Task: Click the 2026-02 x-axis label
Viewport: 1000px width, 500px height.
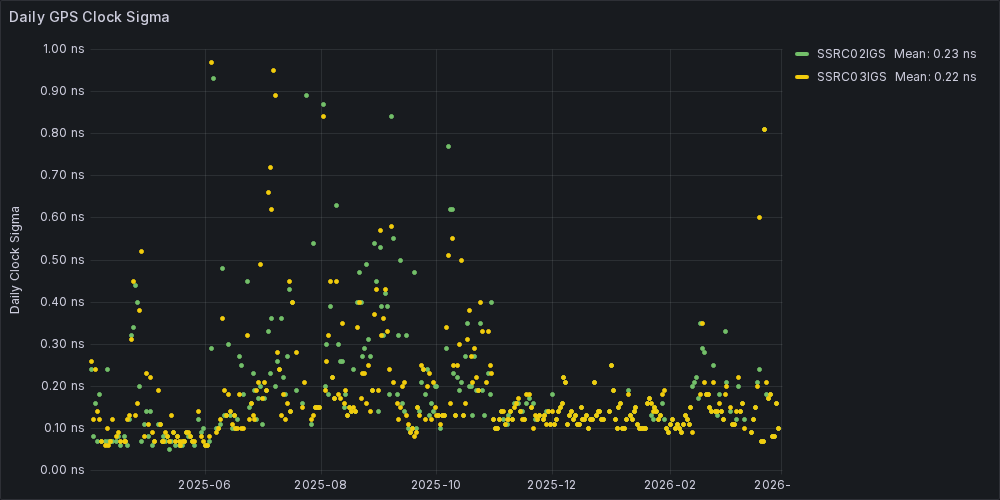Action: (671, 484)
